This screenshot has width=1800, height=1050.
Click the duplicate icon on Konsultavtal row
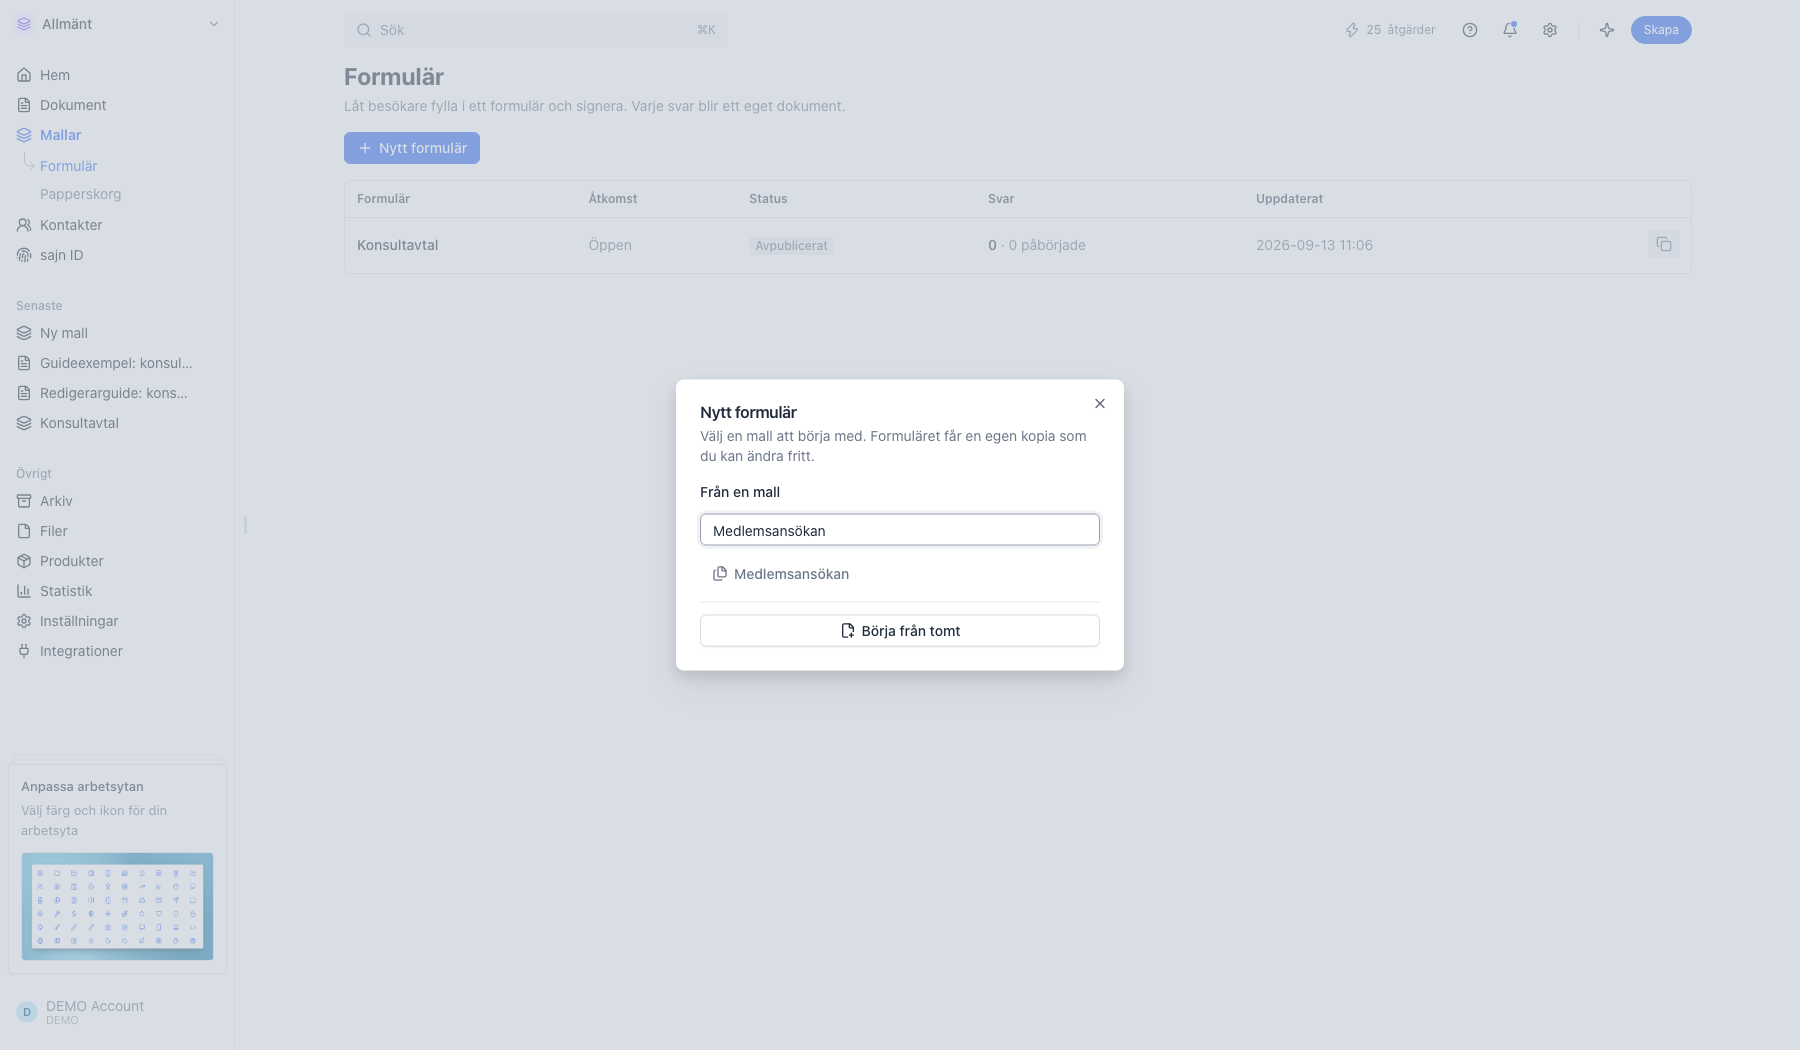click(x=1664, y=244)
